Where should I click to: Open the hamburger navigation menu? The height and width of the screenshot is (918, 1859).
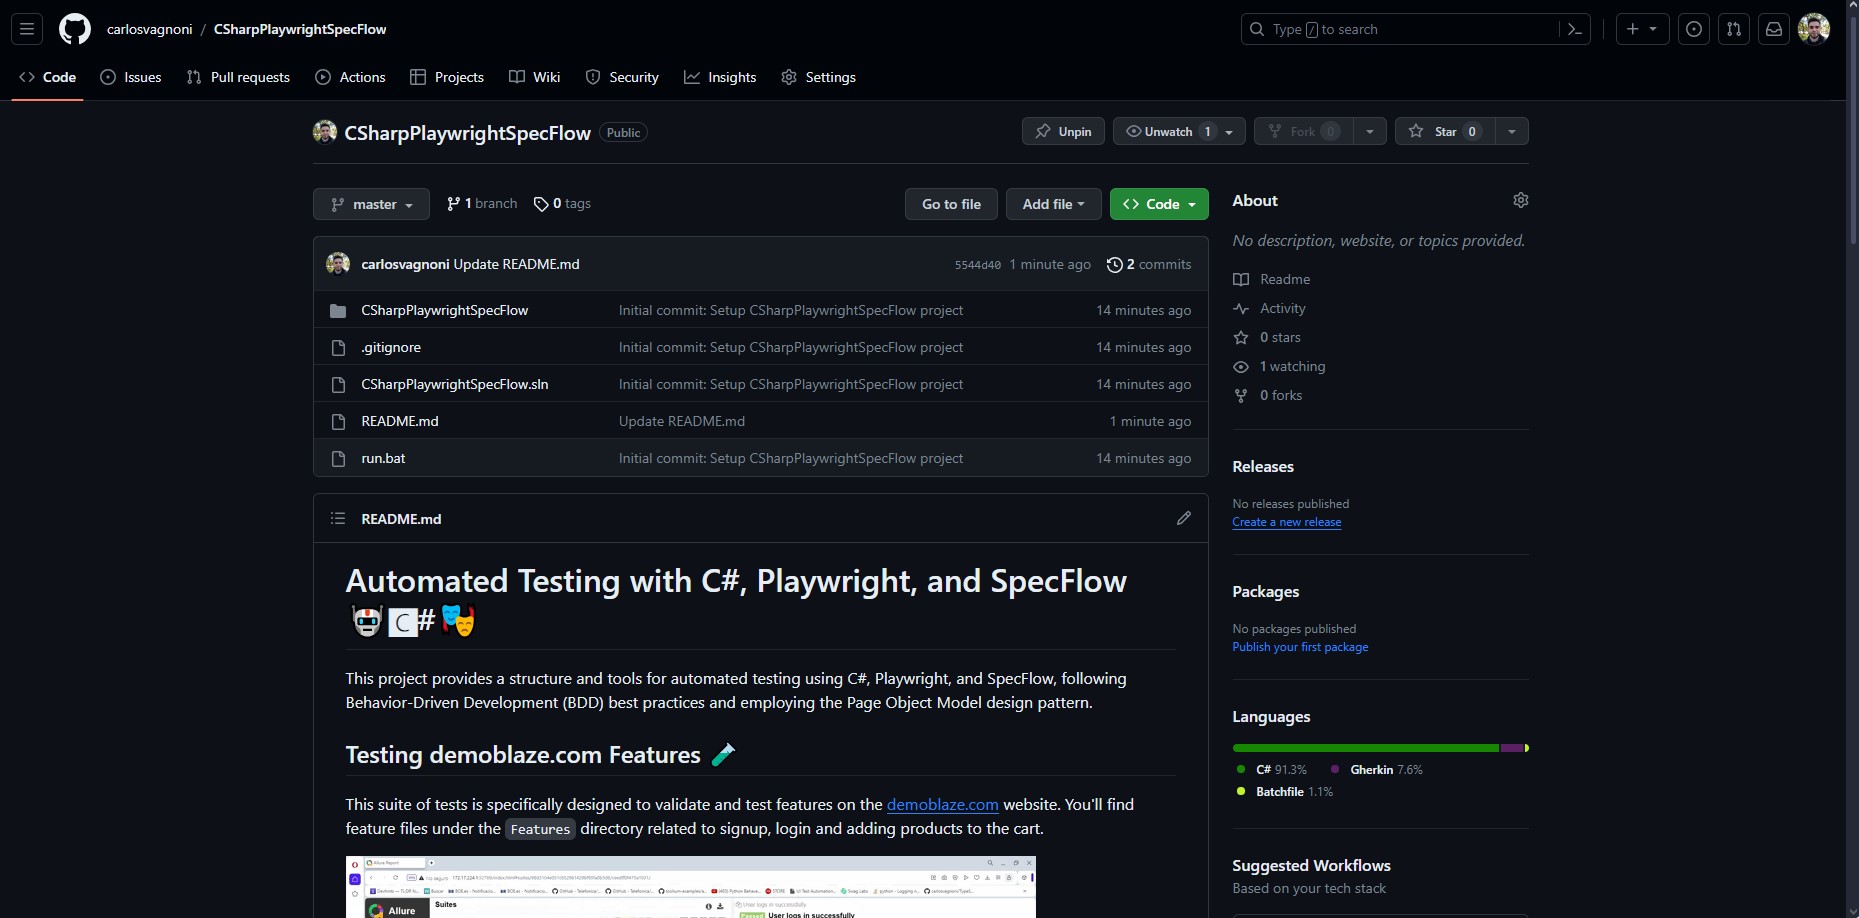point(27,29)
